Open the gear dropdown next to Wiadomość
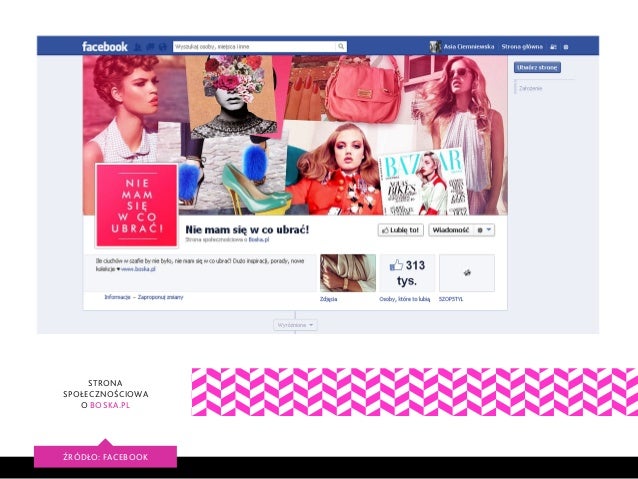The width and height of the screenshot is (638, 479). point(484,230)
